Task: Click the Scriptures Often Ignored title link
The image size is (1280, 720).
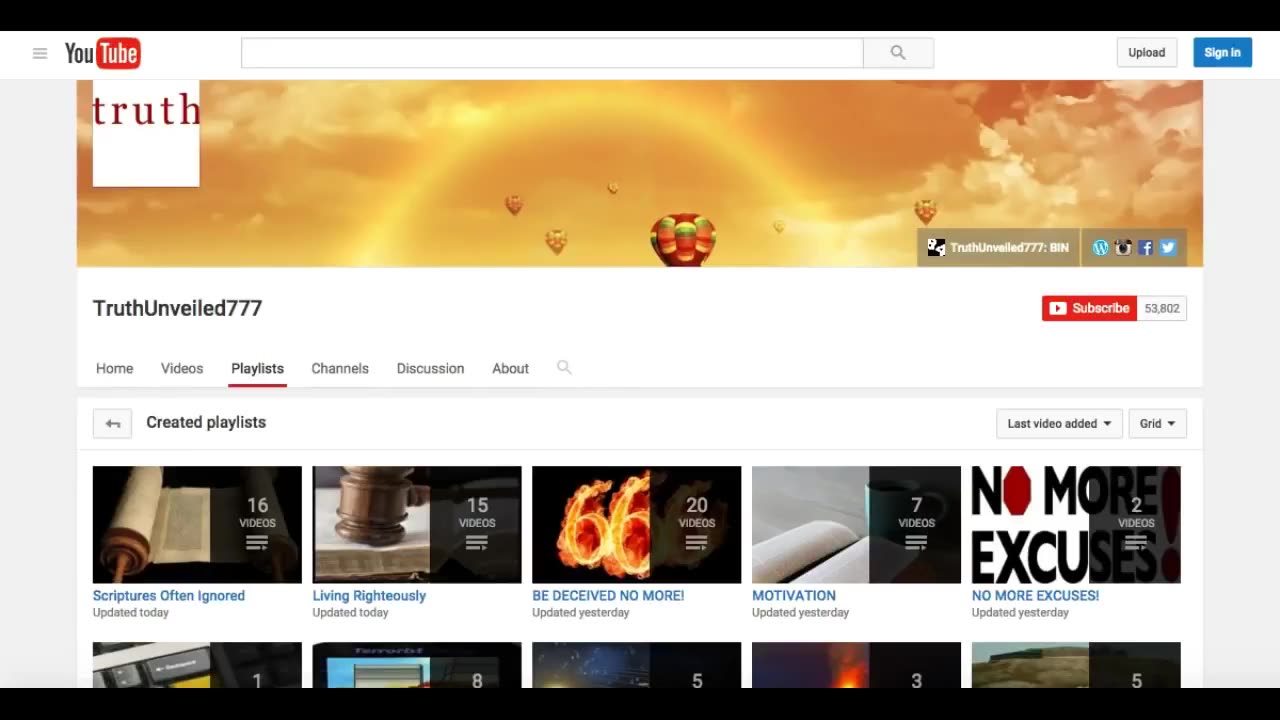Action: pos(169,595)
